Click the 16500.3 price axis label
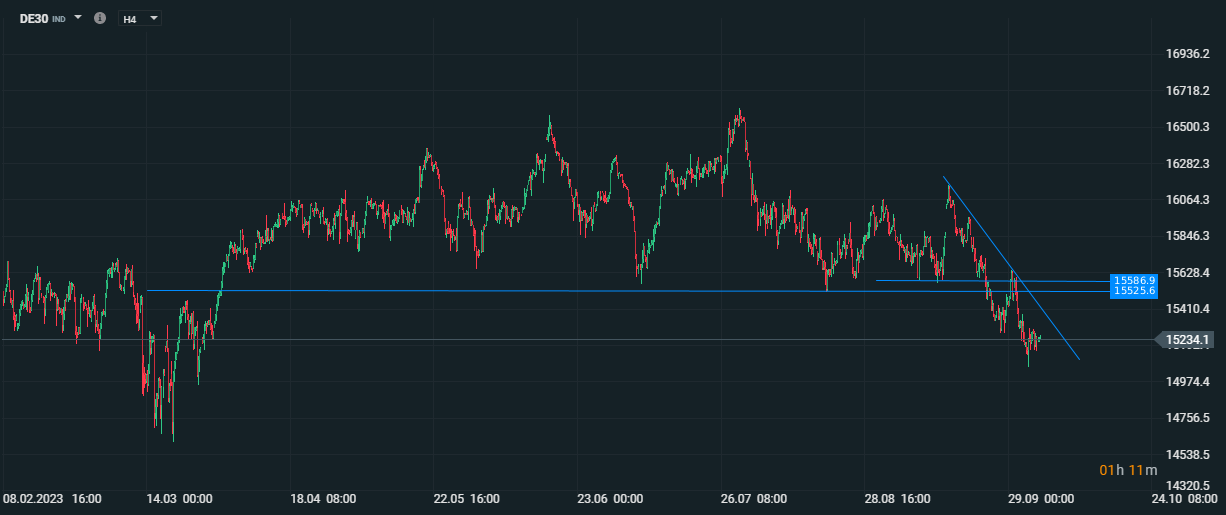The width and height of the screenshot is (1226, 515). tap(1187, 127)
